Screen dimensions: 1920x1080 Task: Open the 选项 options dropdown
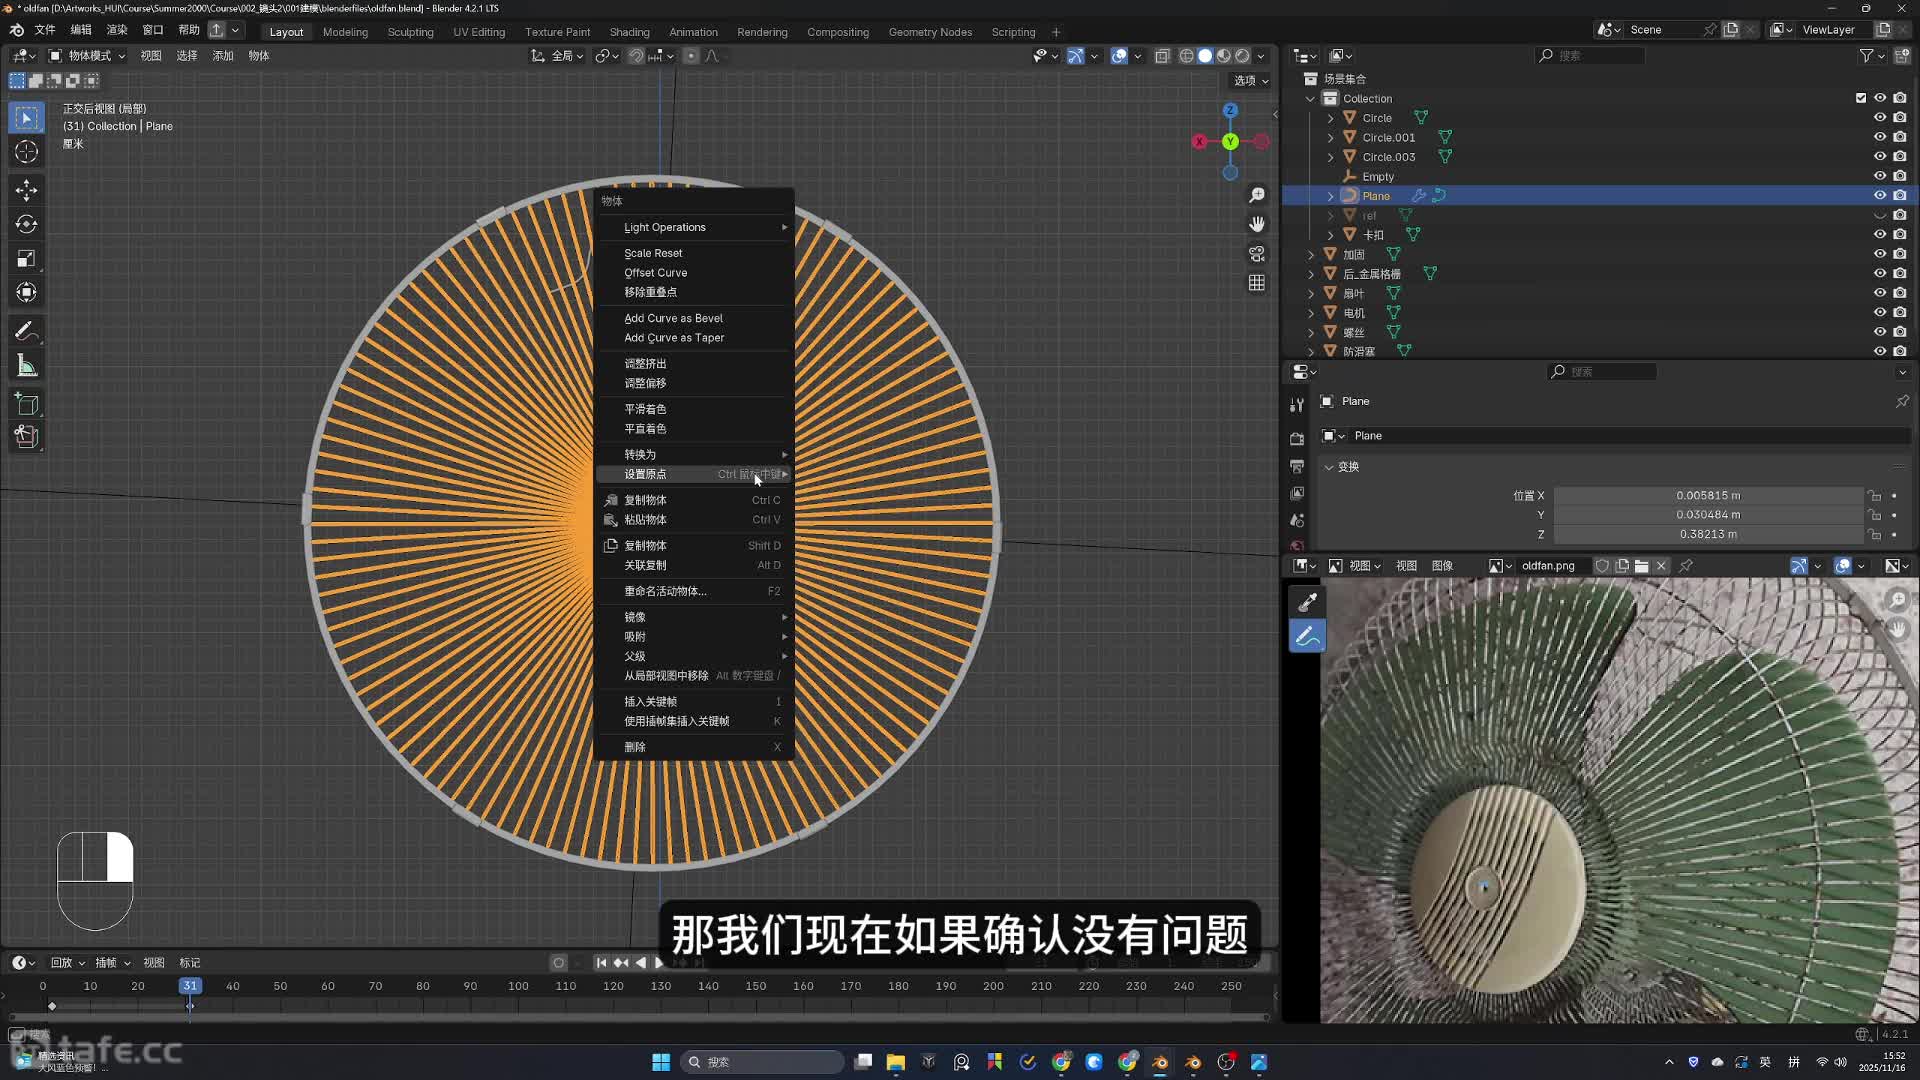point(1250,80)
